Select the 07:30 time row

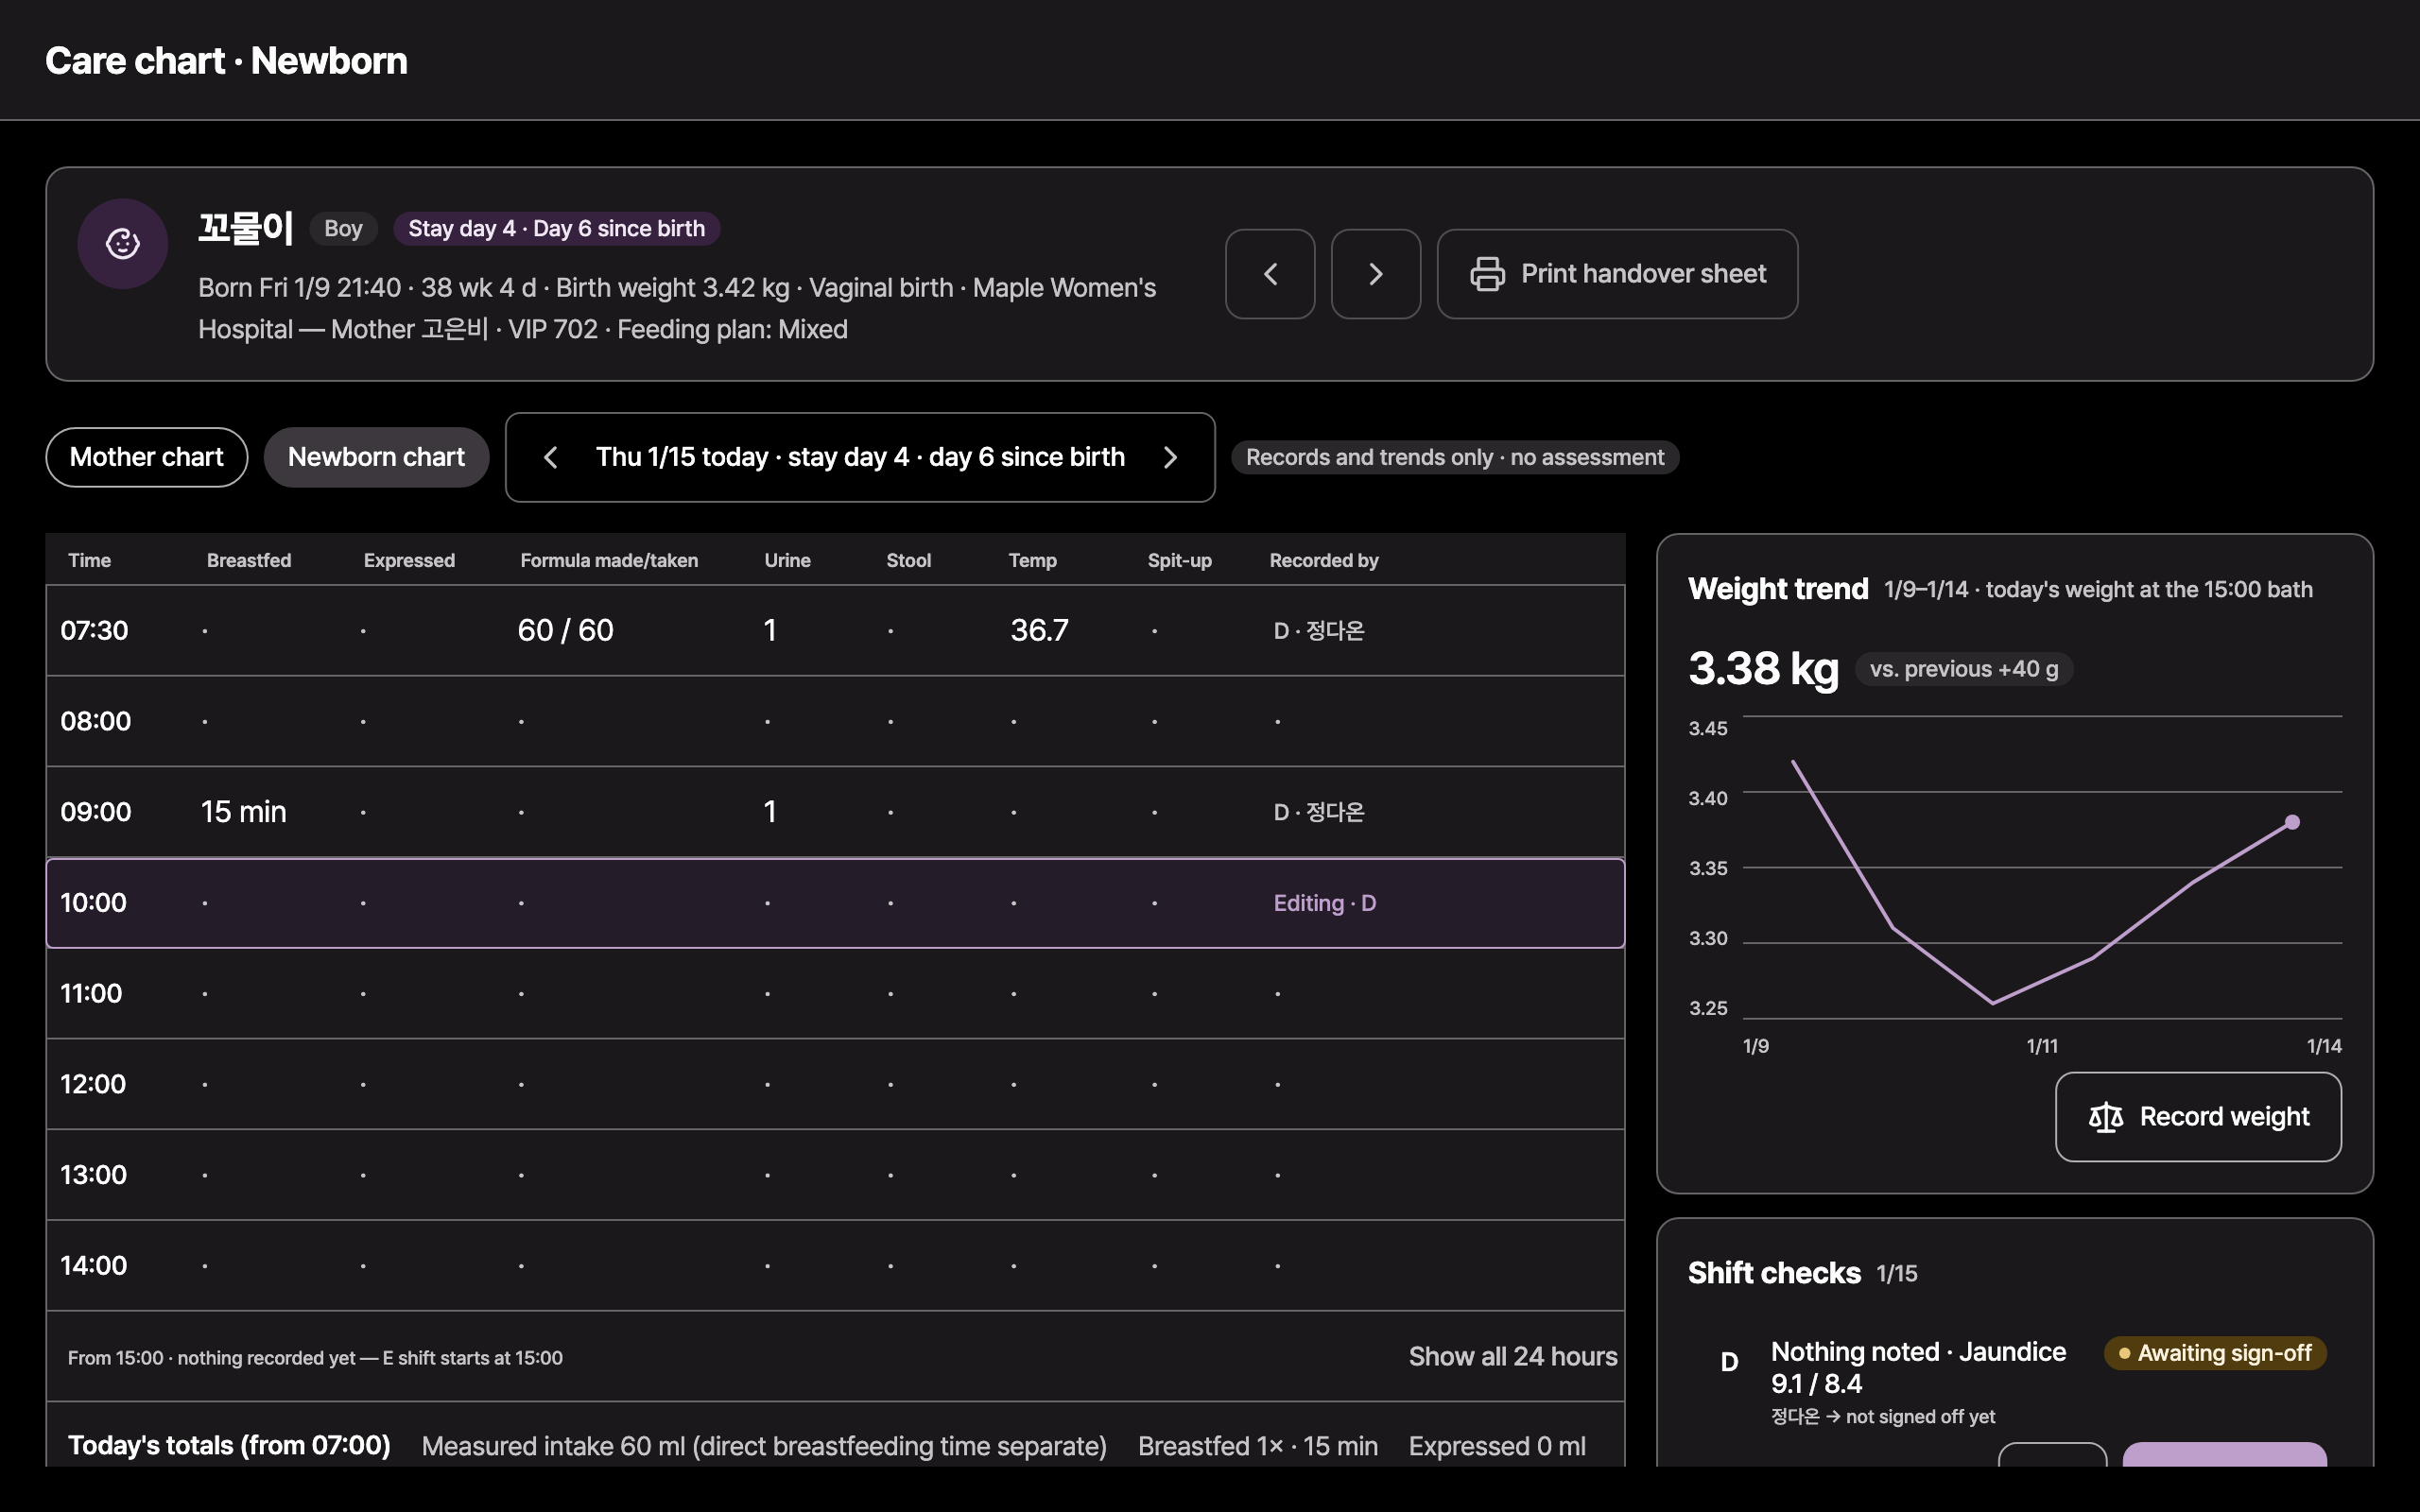pyautogui.click(x=835, y=630)
